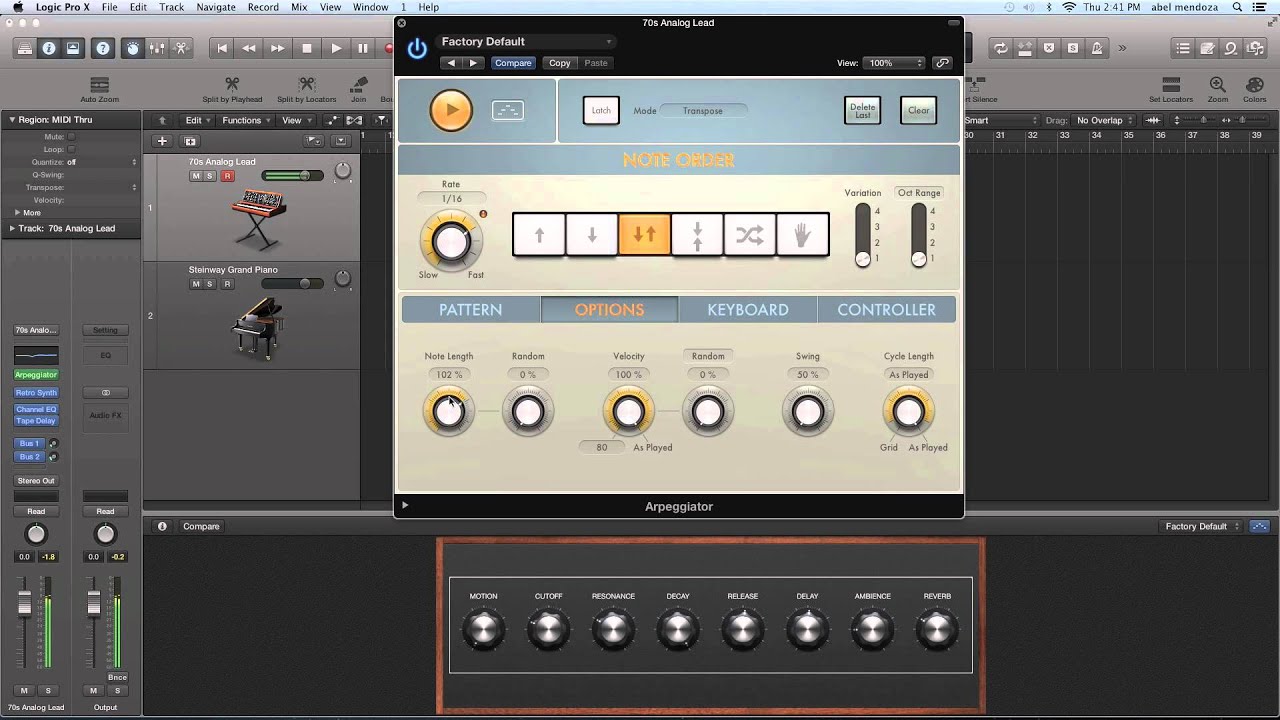Click the Compare button in plugin header
Viewport: 1280px width, 720px height.
point(513,63)
